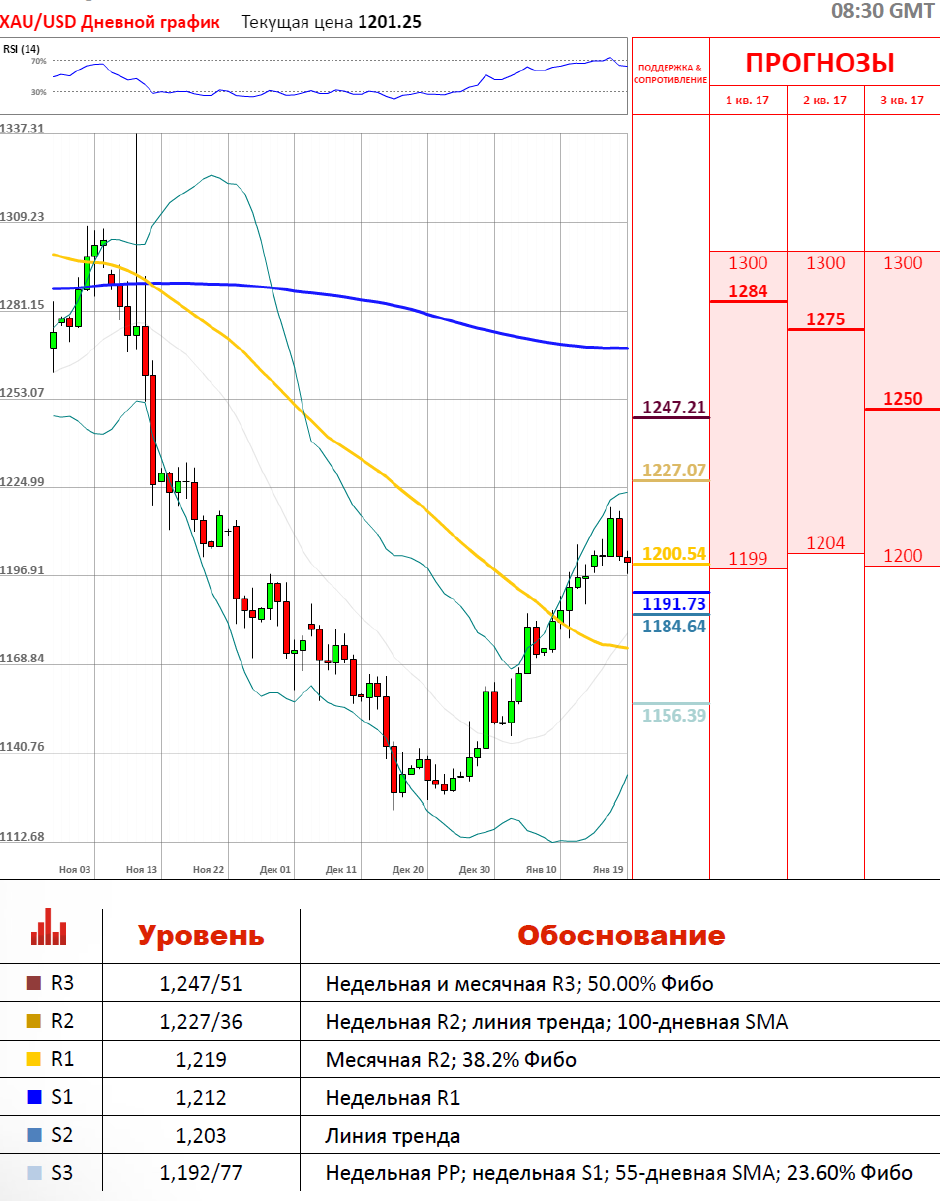Select the "Обоснование" table column header
940x1201 pixels.
tap(620, 936)
